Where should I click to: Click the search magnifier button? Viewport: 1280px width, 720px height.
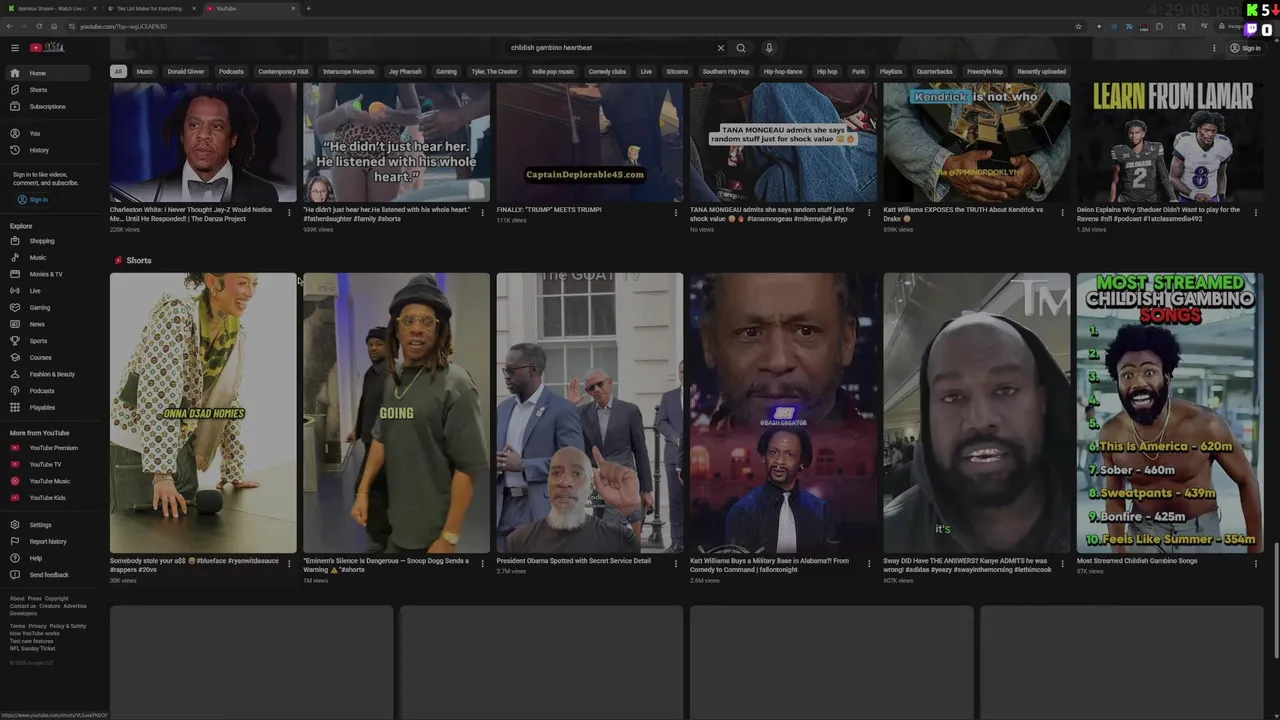[741, 48]
